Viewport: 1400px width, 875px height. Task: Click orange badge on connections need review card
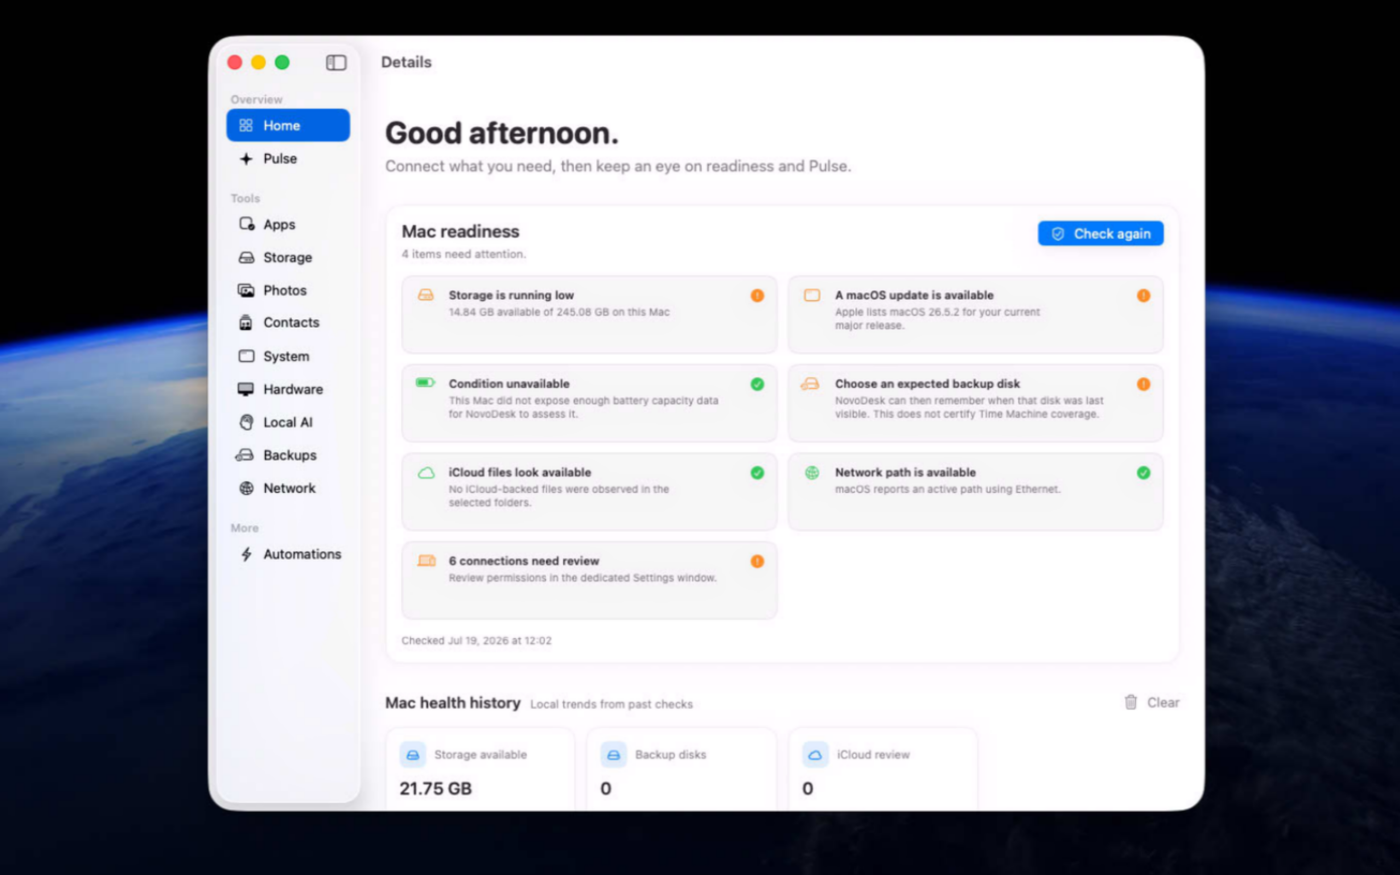pyautogui.click(x=757, y=561)
